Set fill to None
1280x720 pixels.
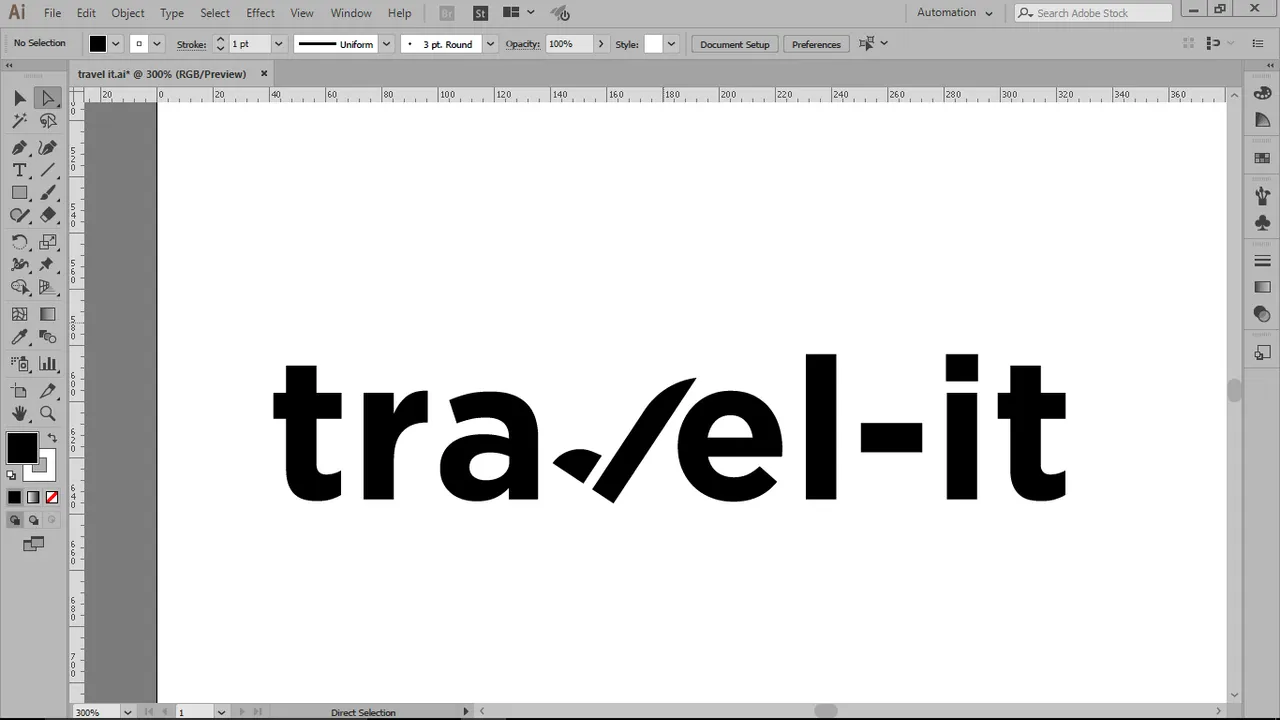coord(52,497)
